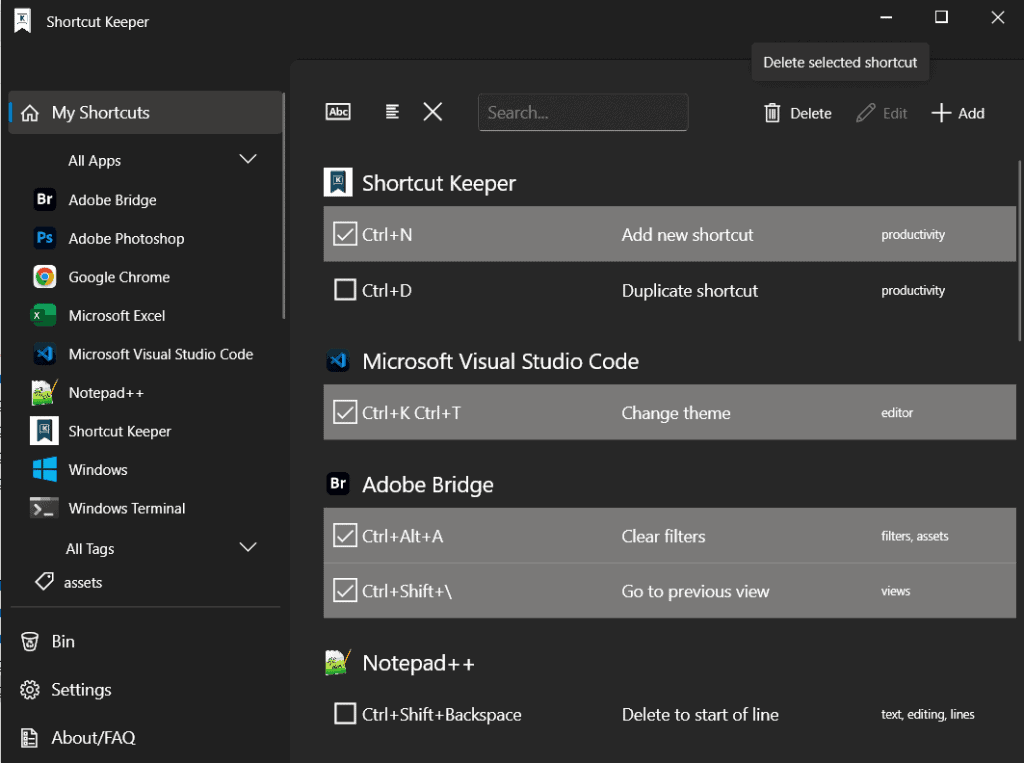Click the 'filters, assets' tag text

[x=914, y=536]
